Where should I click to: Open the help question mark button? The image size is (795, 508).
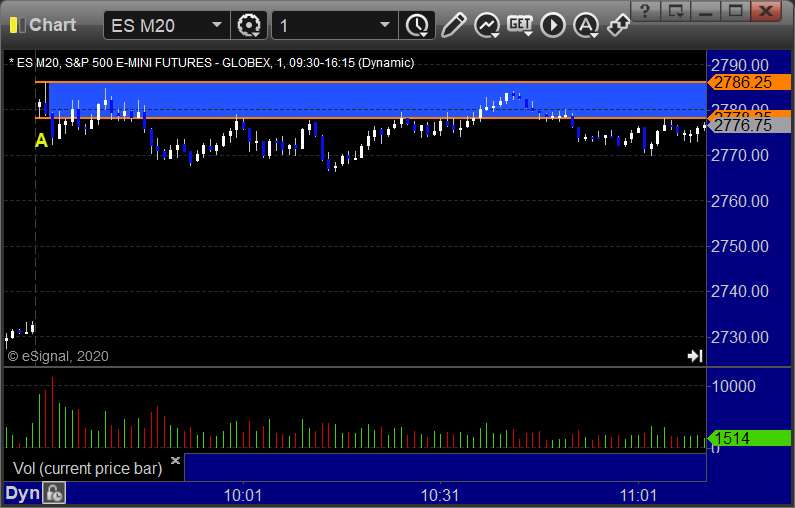(x=645, y=10)
